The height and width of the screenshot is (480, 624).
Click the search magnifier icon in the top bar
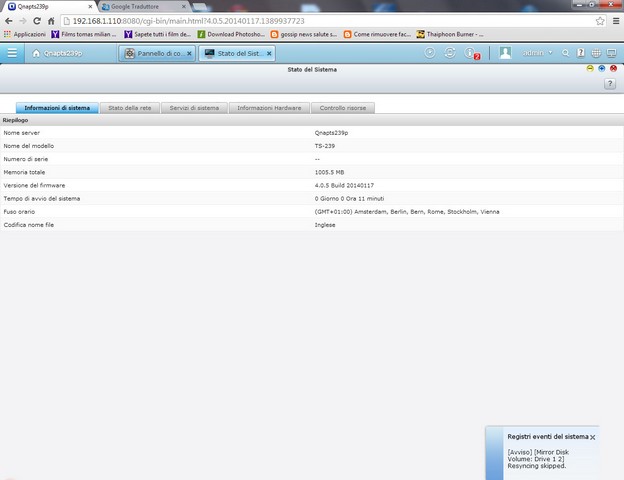tap(566, 53)
